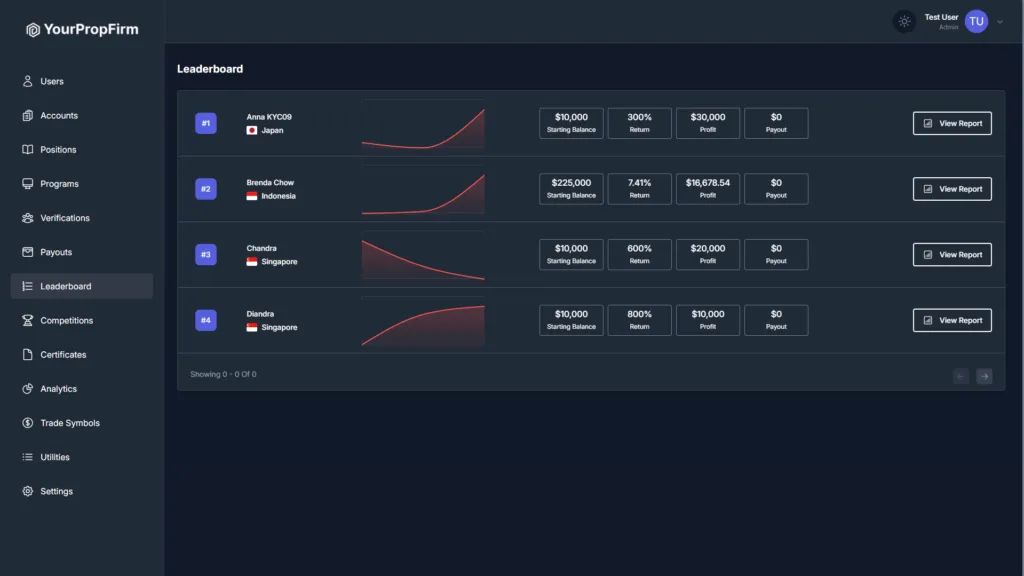The width and height of the screenshot is (1024, 576).
Task: Go to next page arrow
Action: (x=984, y=376)
